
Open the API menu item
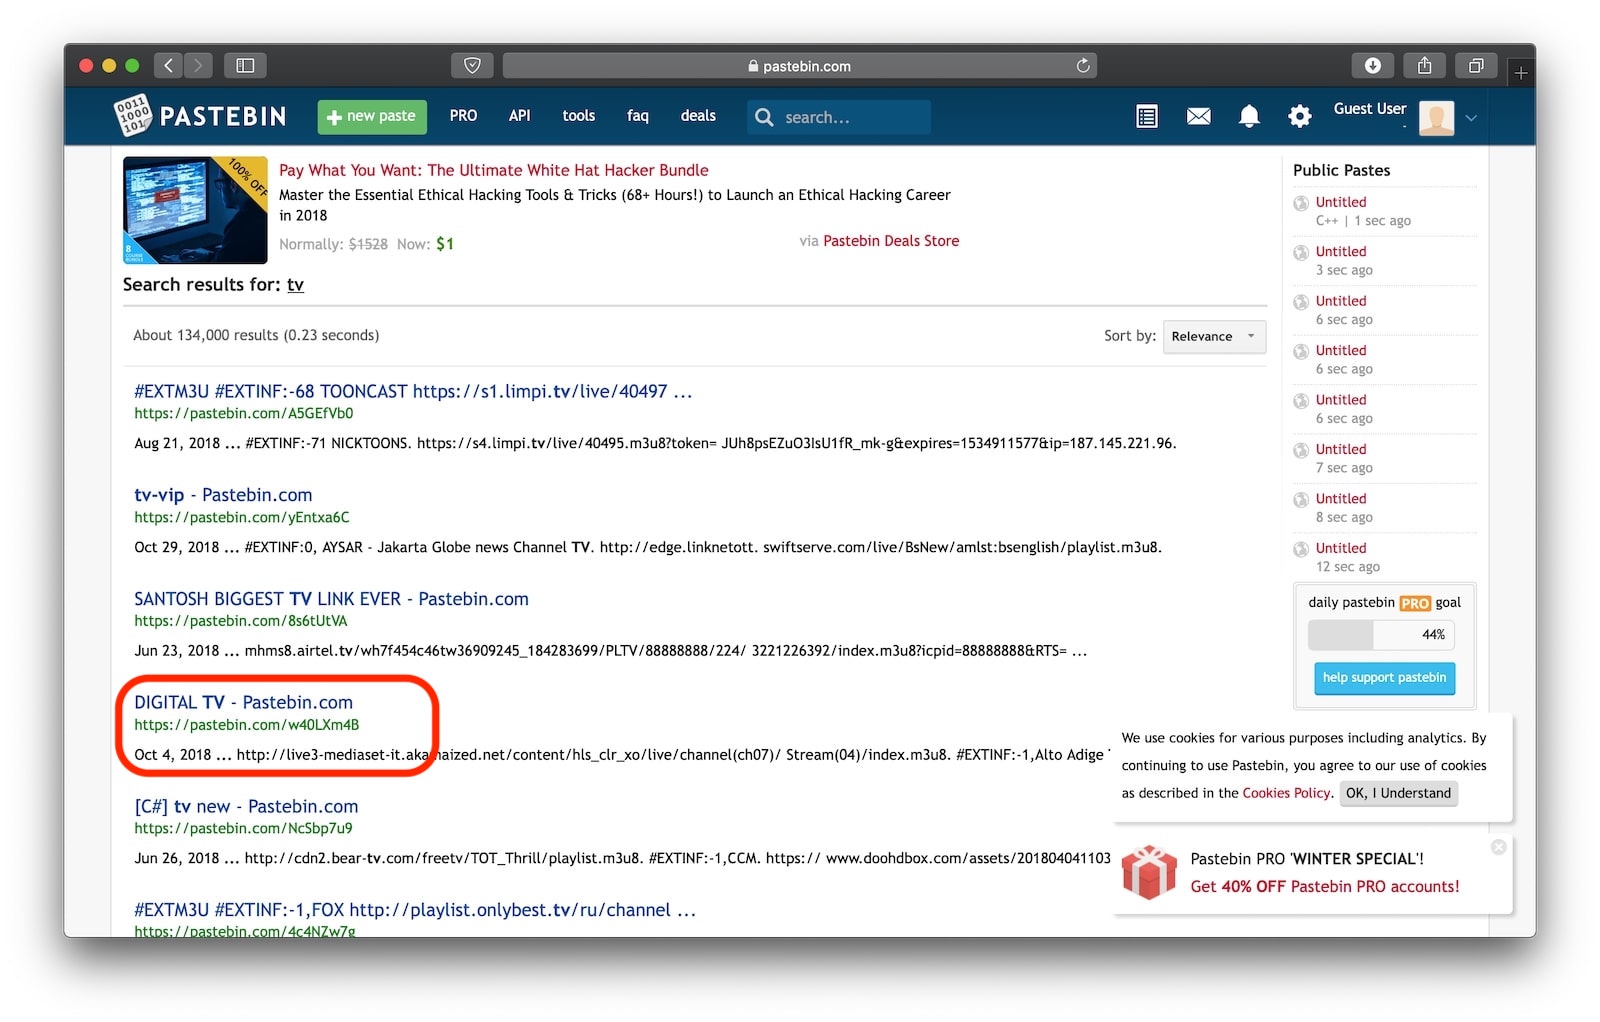[519, 116]
